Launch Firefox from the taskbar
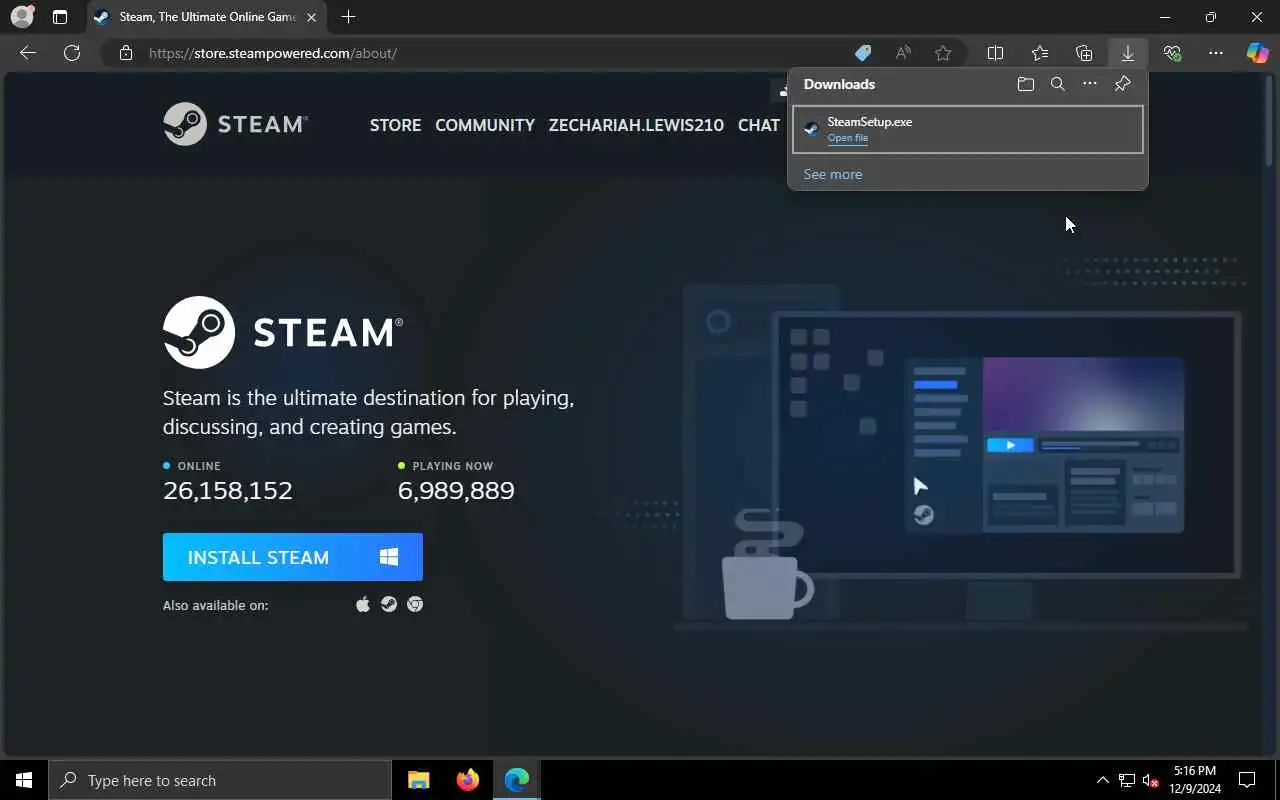 pos(468,780)
